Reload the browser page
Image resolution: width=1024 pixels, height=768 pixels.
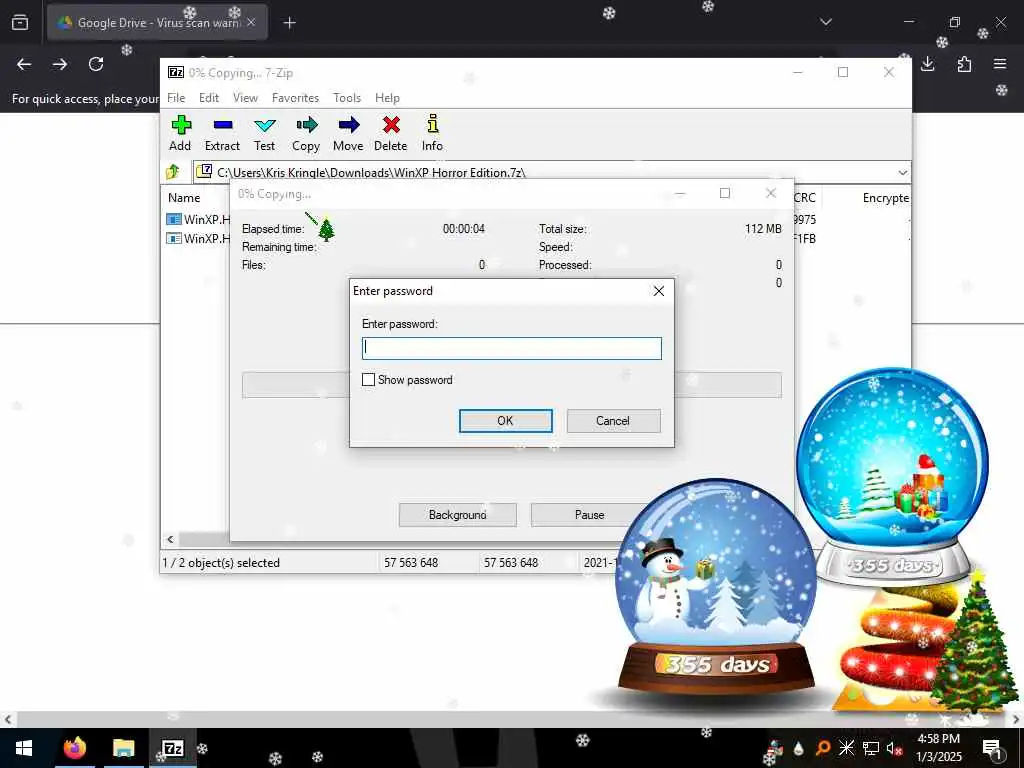(x=96, y=64)
